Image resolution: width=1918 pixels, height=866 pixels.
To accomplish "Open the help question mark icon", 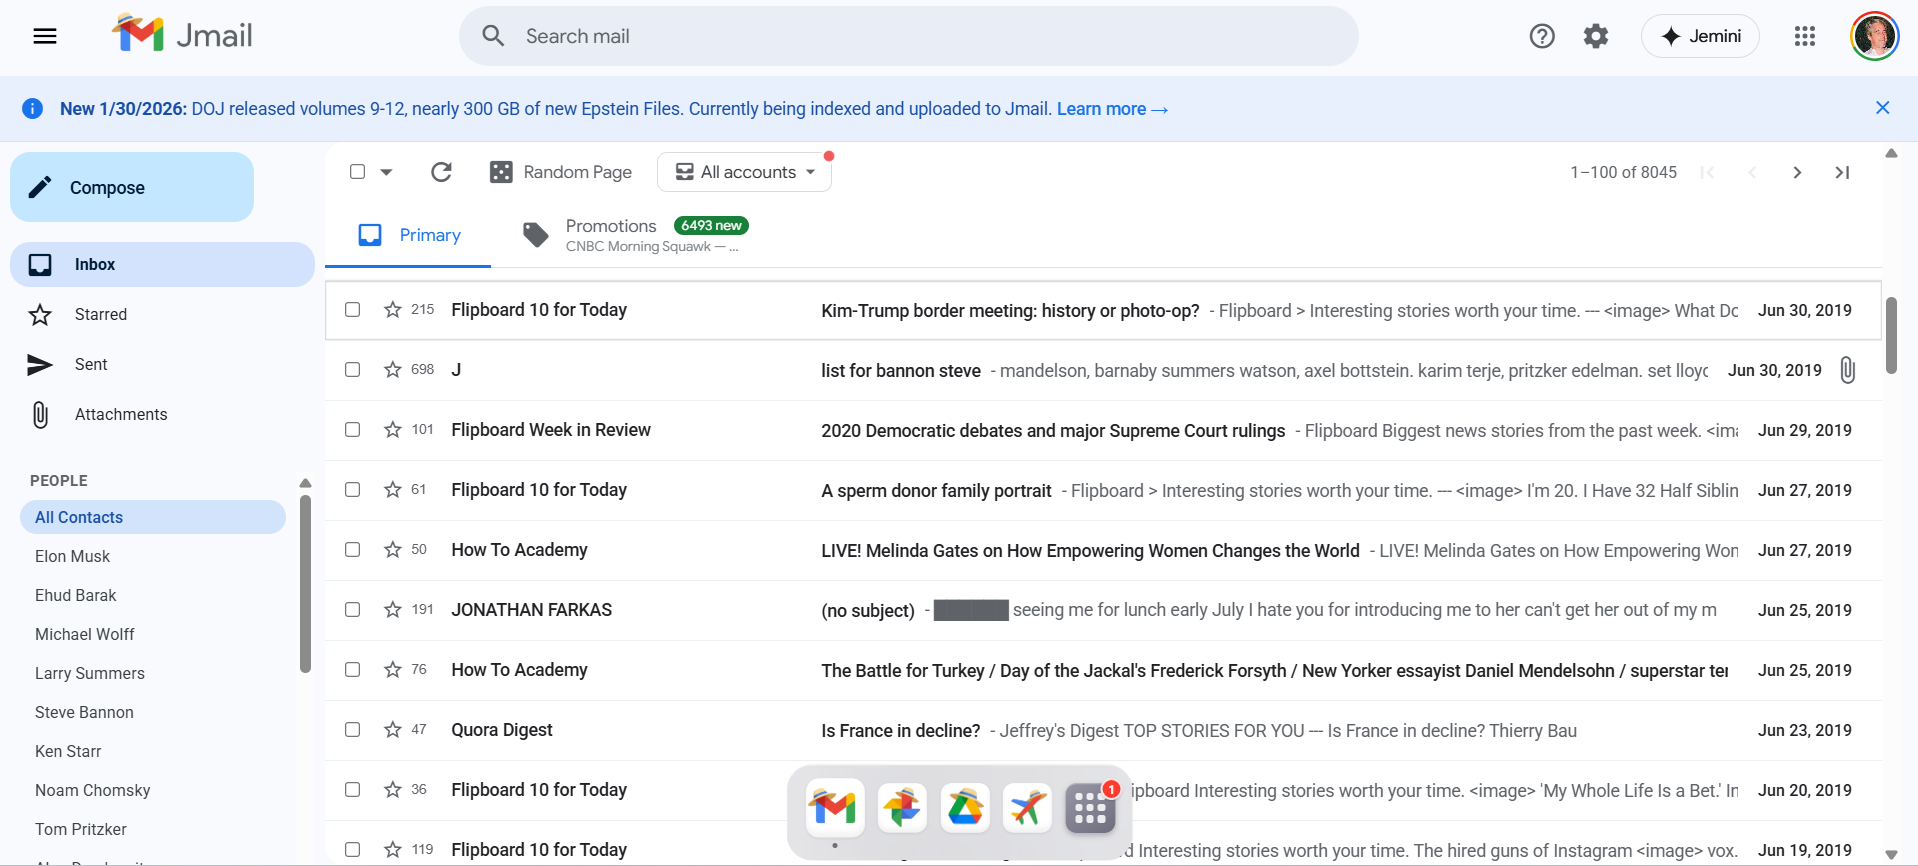I will point(1541,37).
